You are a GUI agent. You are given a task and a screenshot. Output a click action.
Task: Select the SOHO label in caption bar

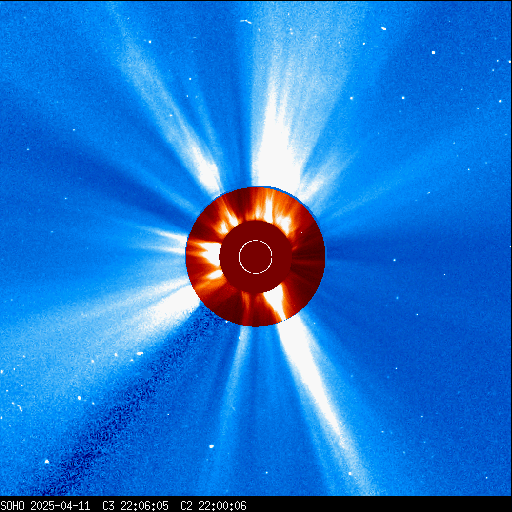(12, 506)
